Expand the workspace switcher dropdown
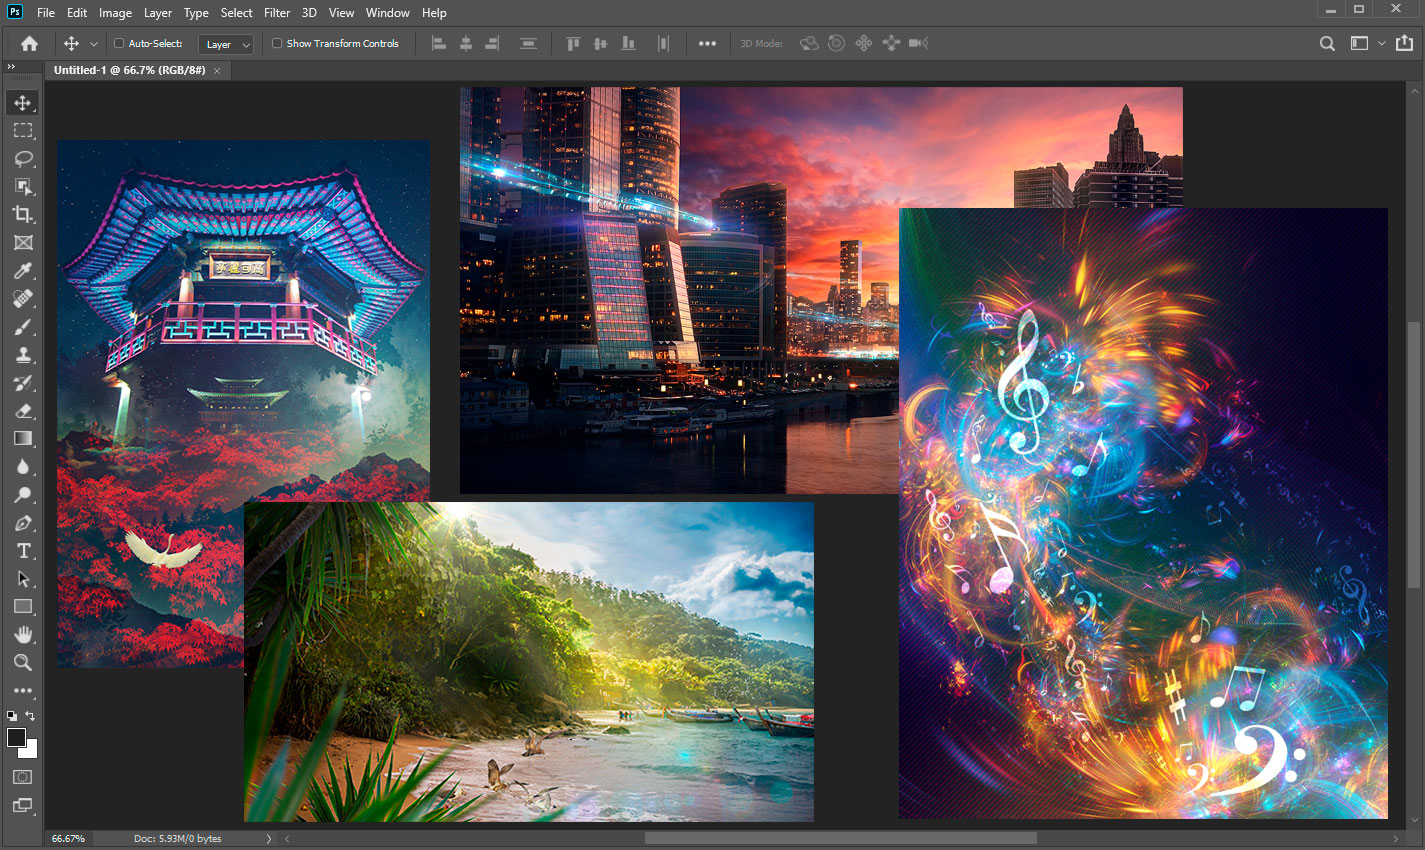The image size is (1425, 850). [1382, 43]
